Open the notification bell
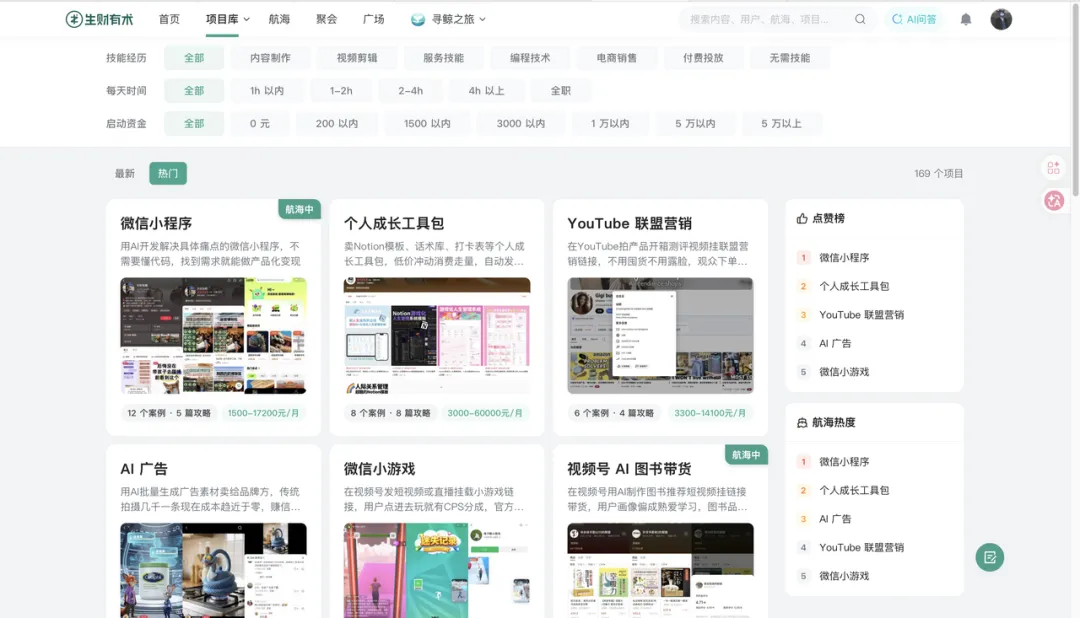Viewport: 1080px width, 618px height. pos(966,19)
